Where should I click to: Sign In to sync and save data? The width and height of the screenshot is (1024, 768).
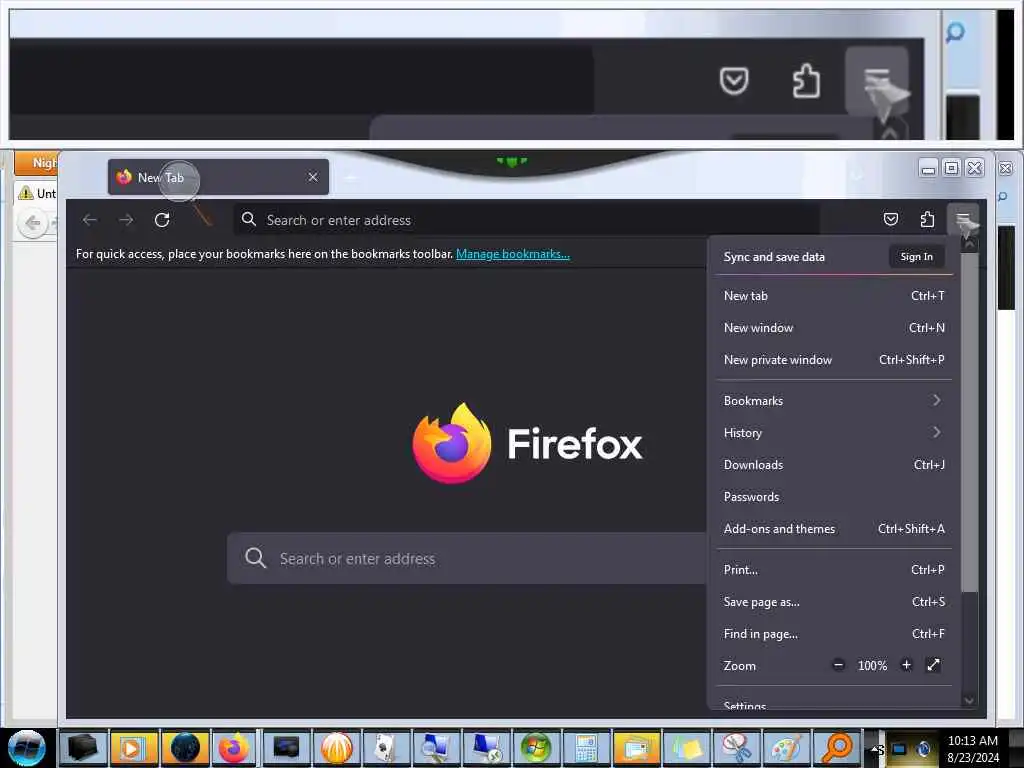tap(916, 257)
